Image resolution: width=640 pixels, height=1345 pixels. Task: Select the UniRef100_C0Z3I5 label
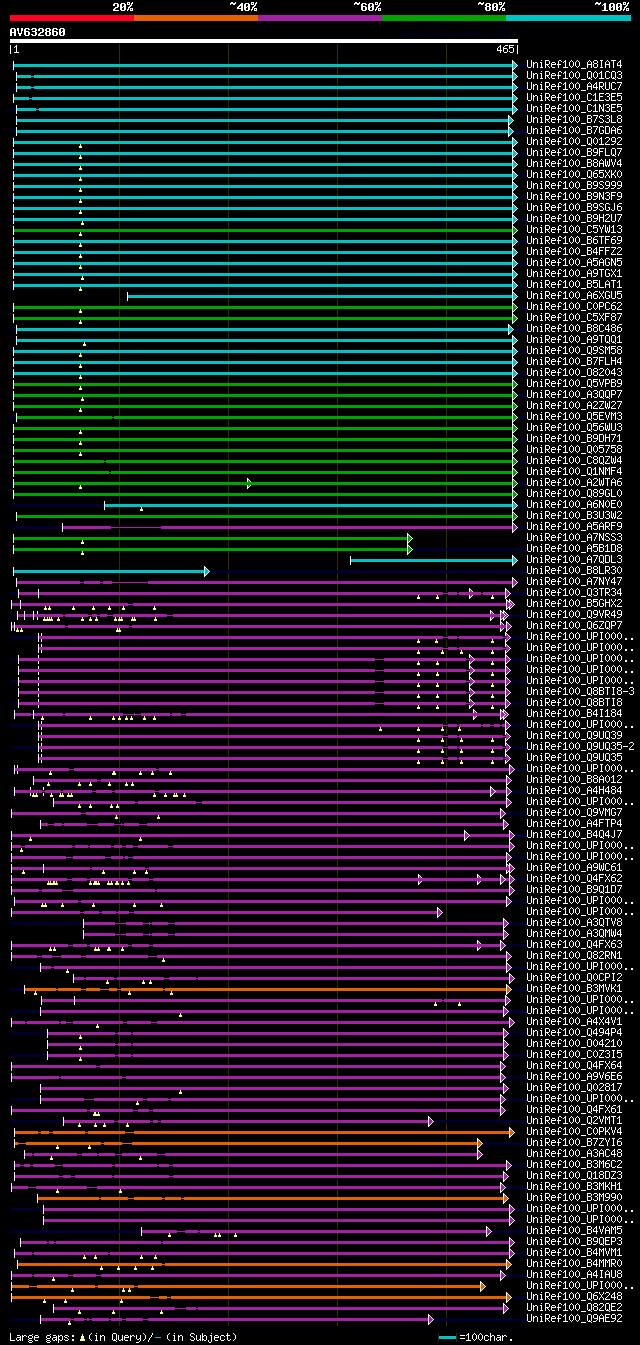pos(574,1054)
